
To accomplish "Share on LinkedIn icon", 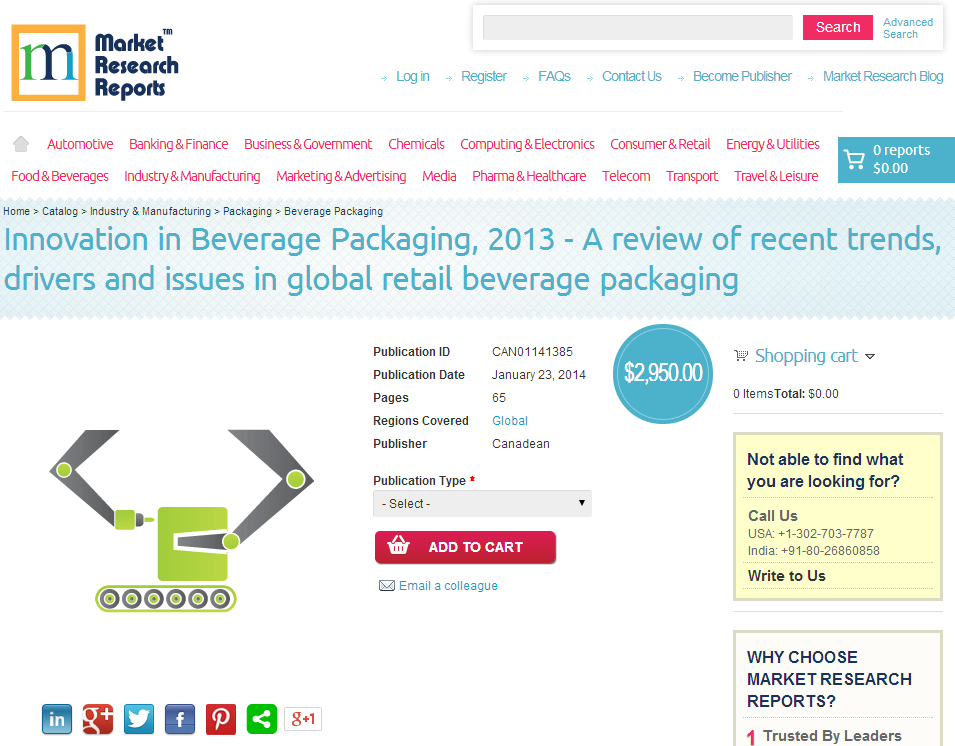I will (57, 719).
